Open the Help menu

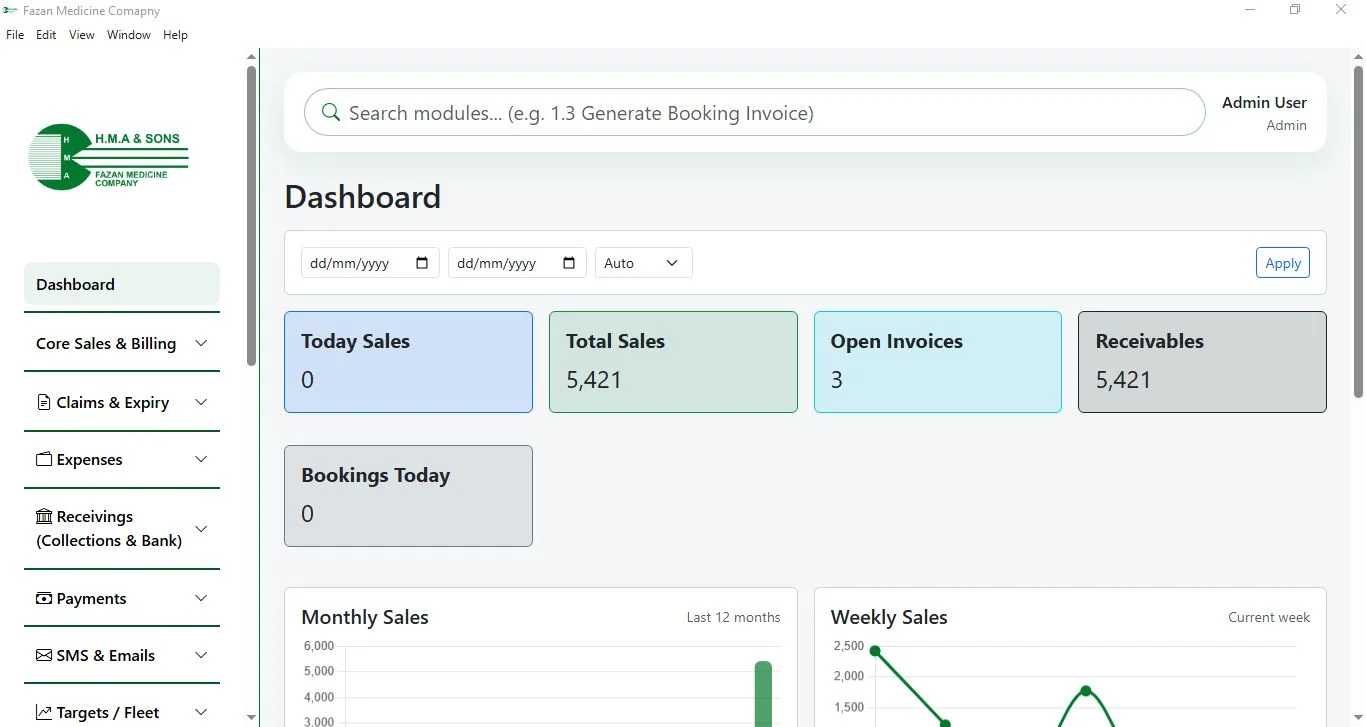[175, 35]
